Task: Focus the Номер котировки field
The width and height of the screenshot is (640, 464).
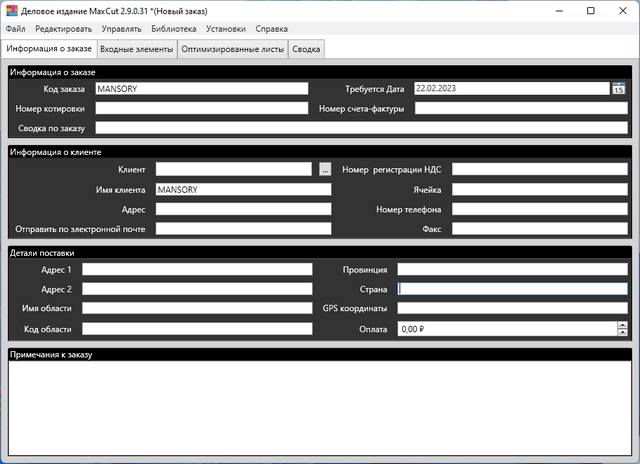Action: (202, 108)
